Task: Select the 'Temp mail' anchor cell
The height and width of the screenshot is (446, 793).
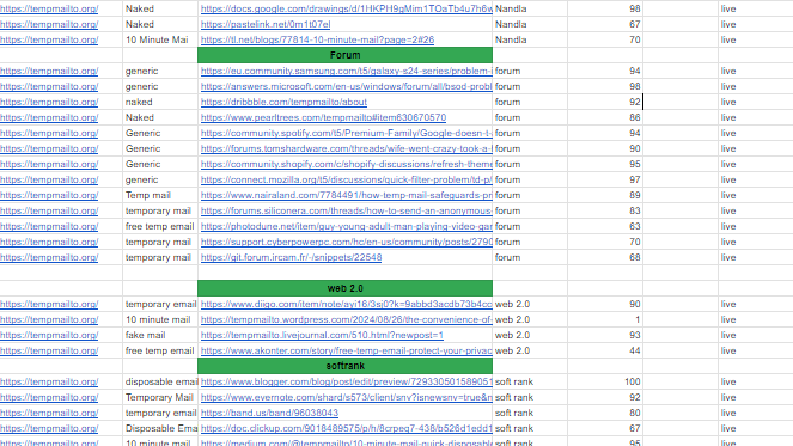Action: pyautogui.click(x=160, y=195)
